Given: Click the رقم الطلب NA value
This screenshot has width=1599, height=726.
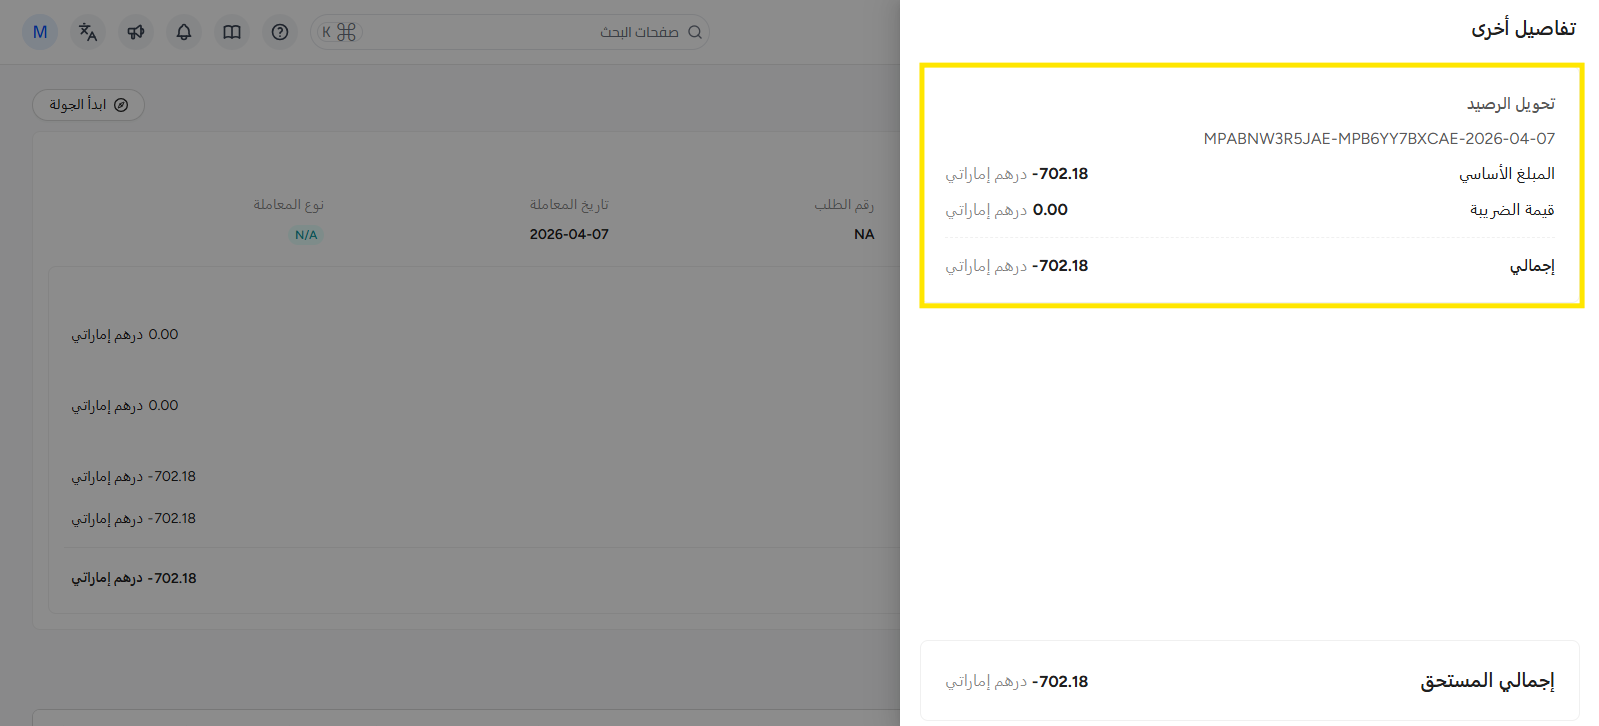Looking at the screenshot, I should click(864, 234).
